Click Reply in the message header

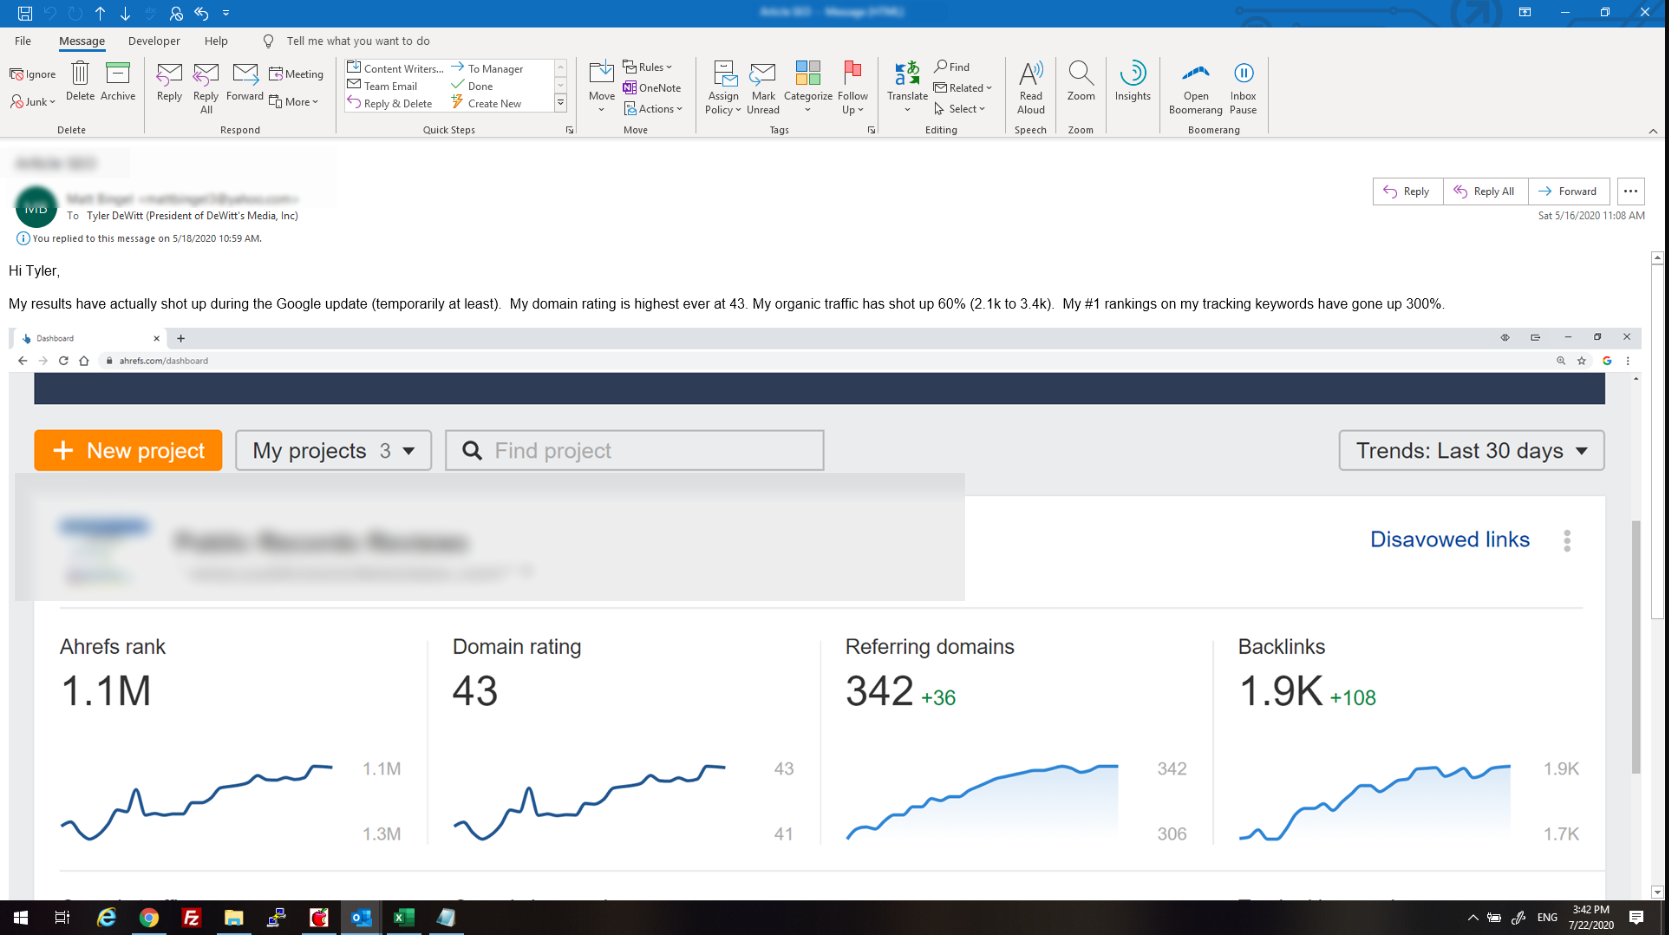pos(1408,191)
